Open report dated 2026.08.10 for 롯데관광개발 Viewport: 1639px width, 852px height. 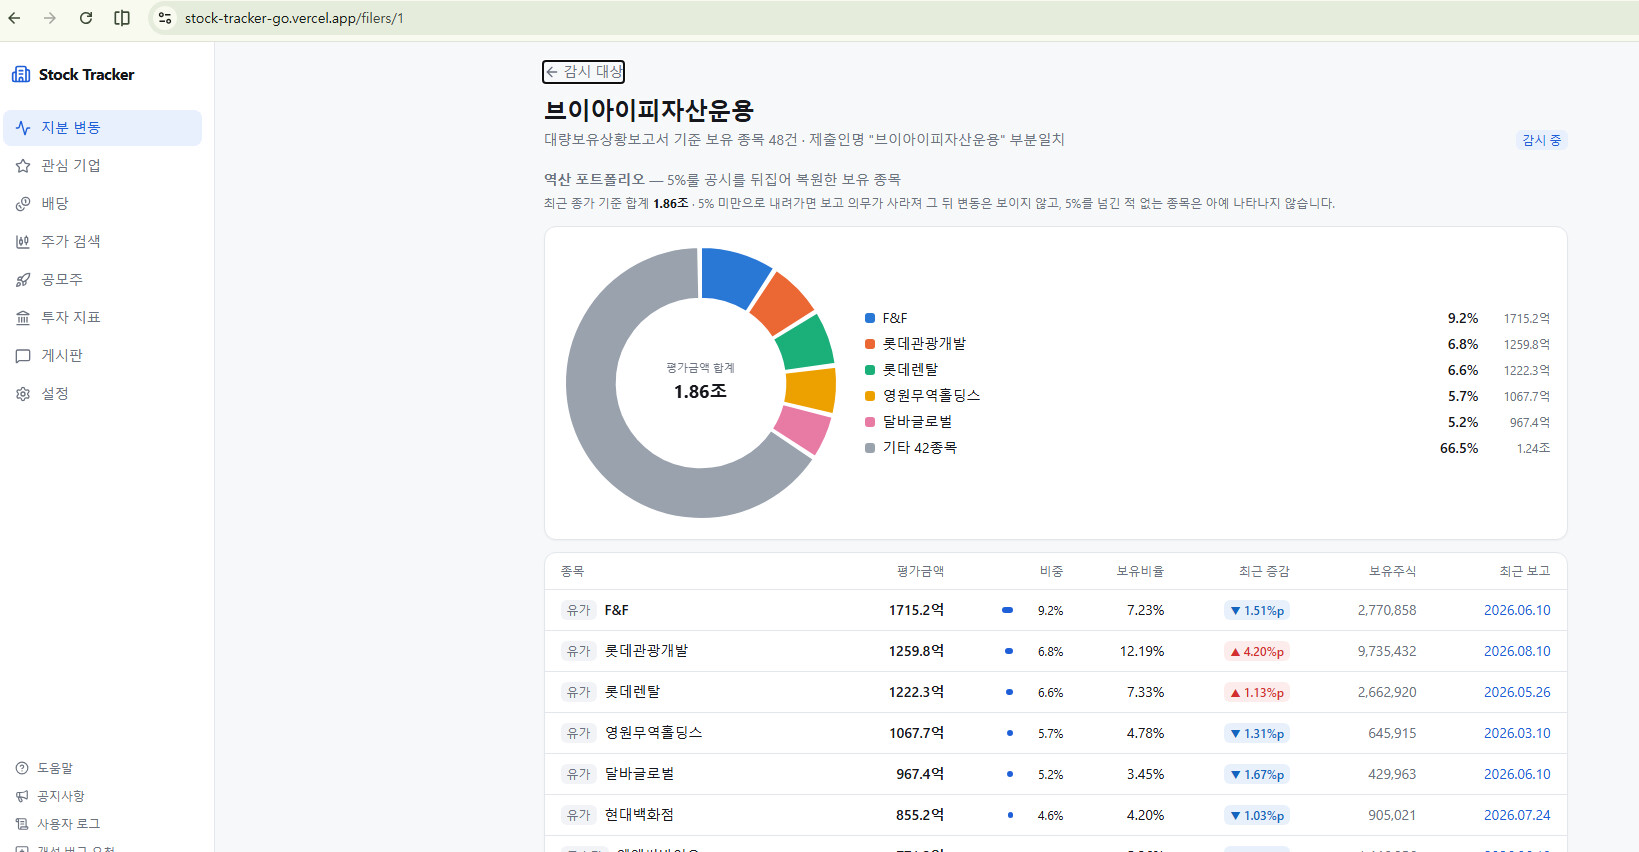1517,651
